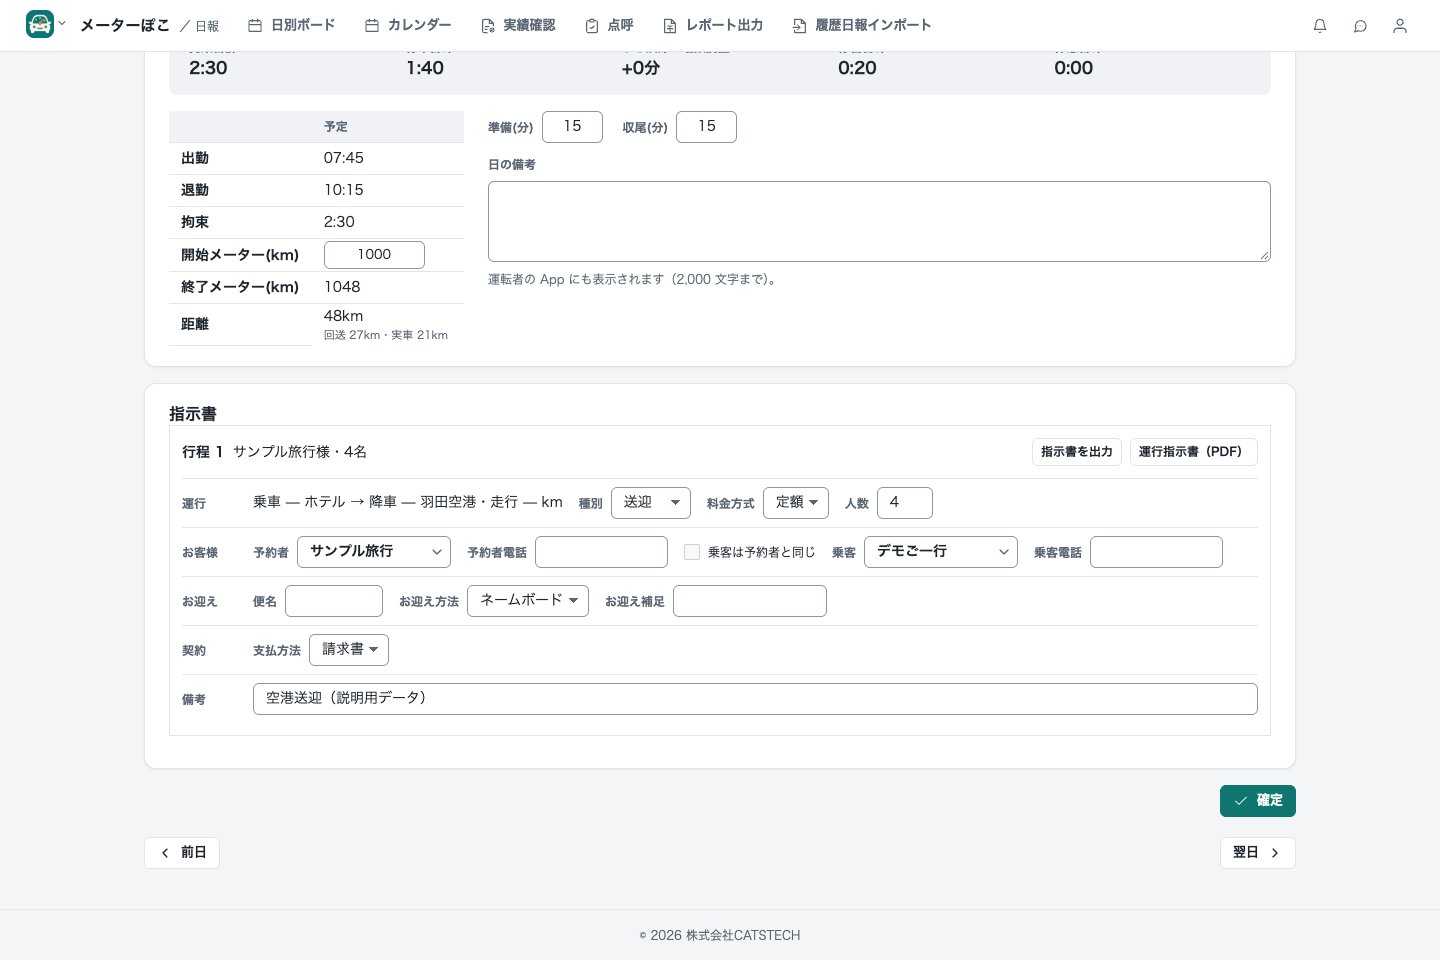Open the 種別 dropdown showing 送迎
The height and width of the screenshot is (960, 1440).
(651, 503)
